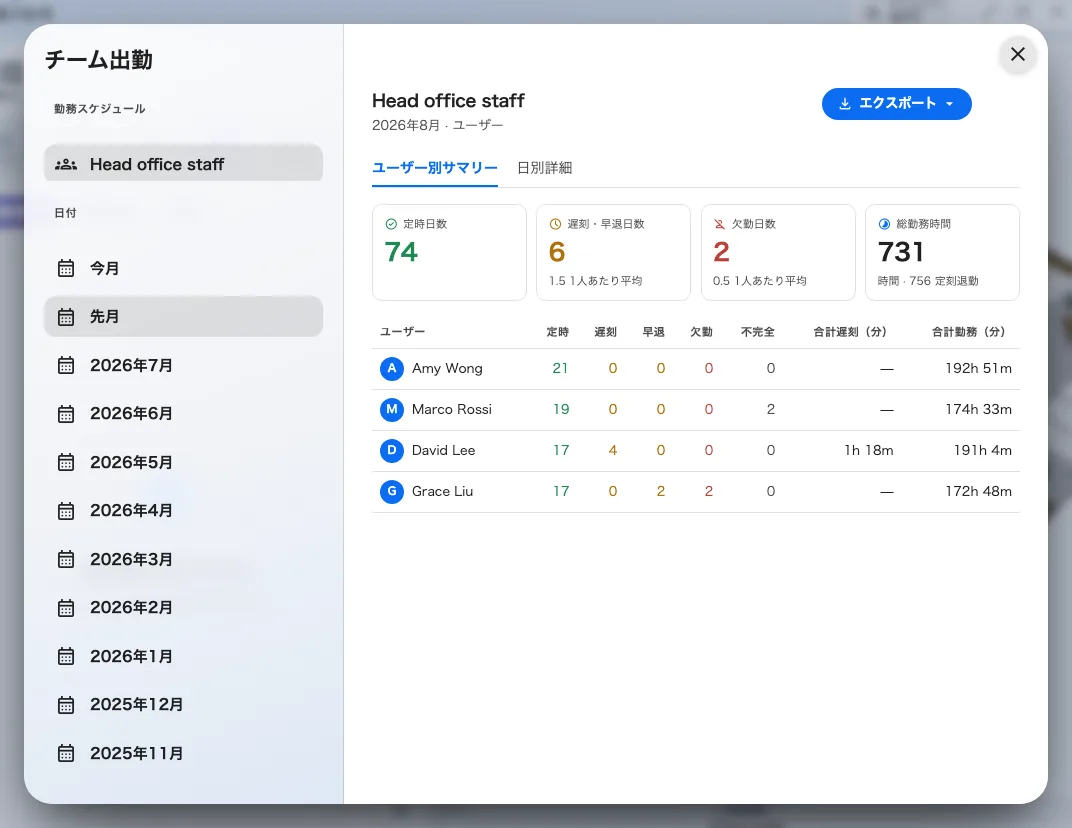The width and height of the screenshot is (1072, 828).
Task: Click the 定時日数 value 74
Action: tap(401, 252)
